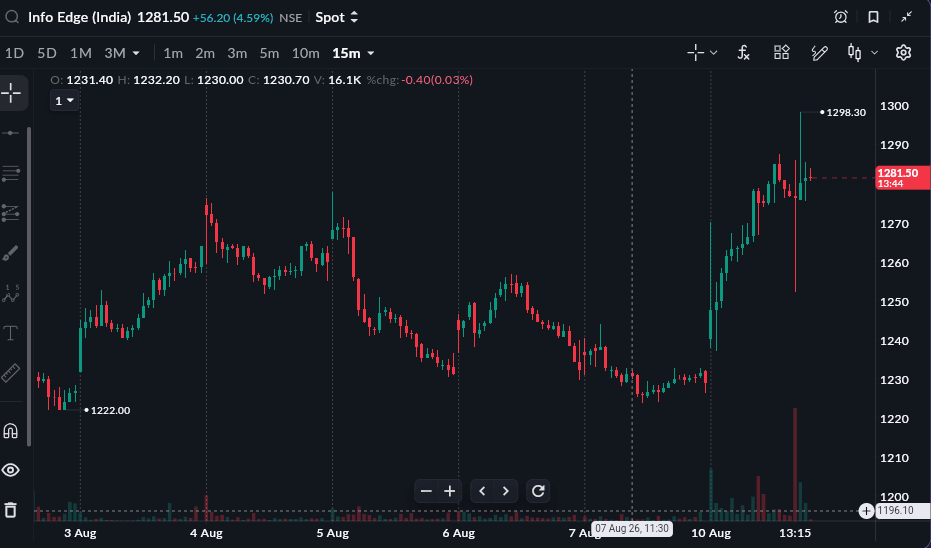
Task: Select the 2m interval
Action: [205, 53]
